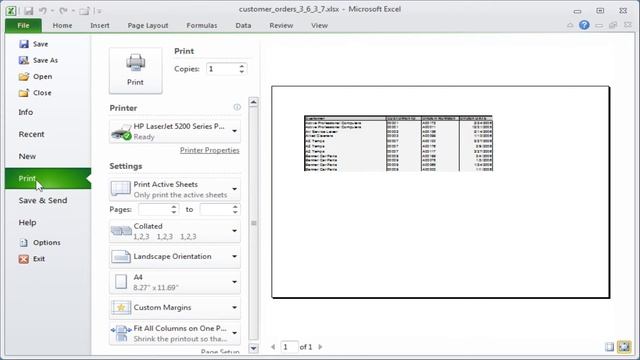The image size is (640, 360).
Task: Switch to the Home ribbon tab
Action: (62, 25)
